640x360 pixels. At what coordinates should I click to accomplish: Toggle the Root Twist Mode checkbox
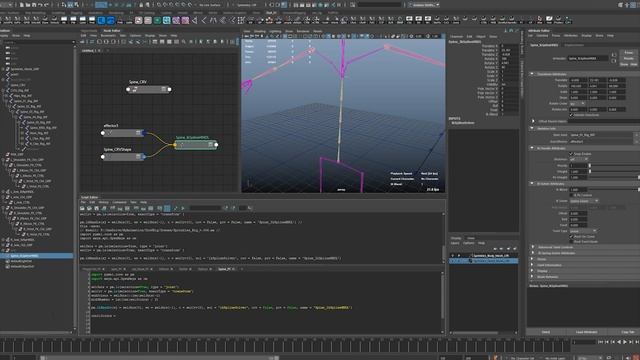tap(571, 242)
